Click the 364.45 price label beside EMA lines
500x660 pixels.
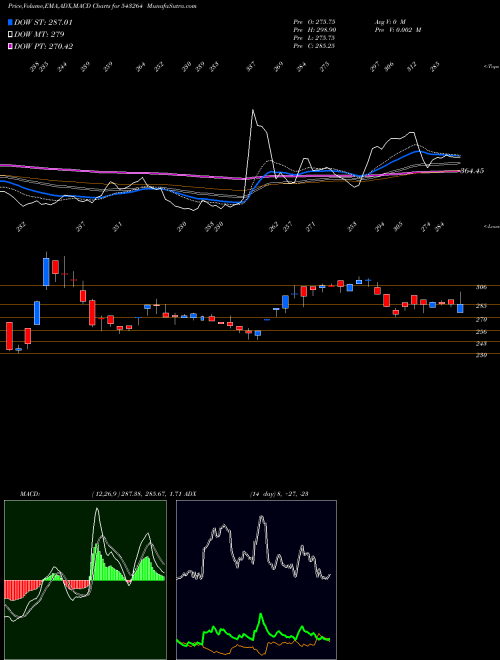point(472,171)
